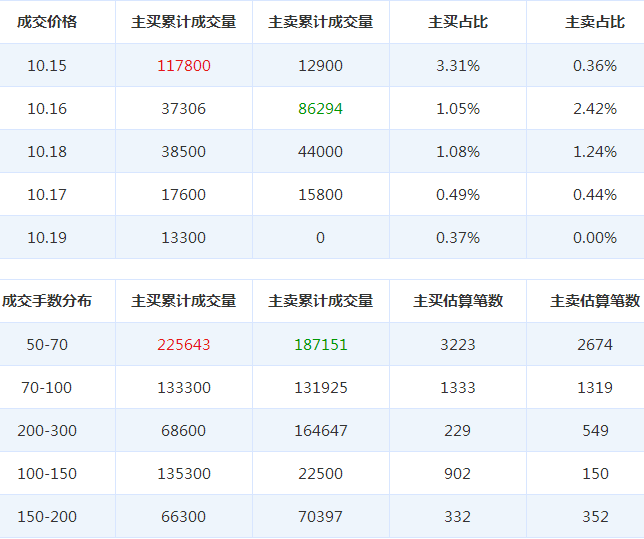Click the value 150 in 主卖估算笔数

coord(595,474)
